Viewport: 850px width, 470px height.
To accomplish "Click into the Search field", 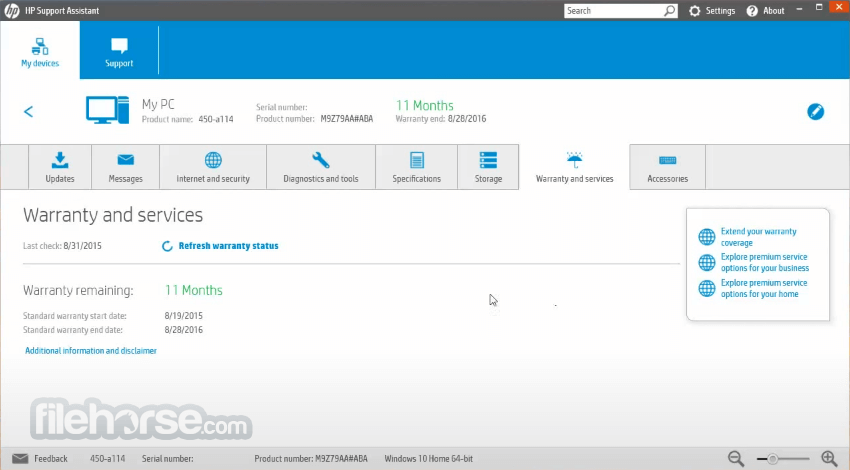I will click(x=613, y=11).
